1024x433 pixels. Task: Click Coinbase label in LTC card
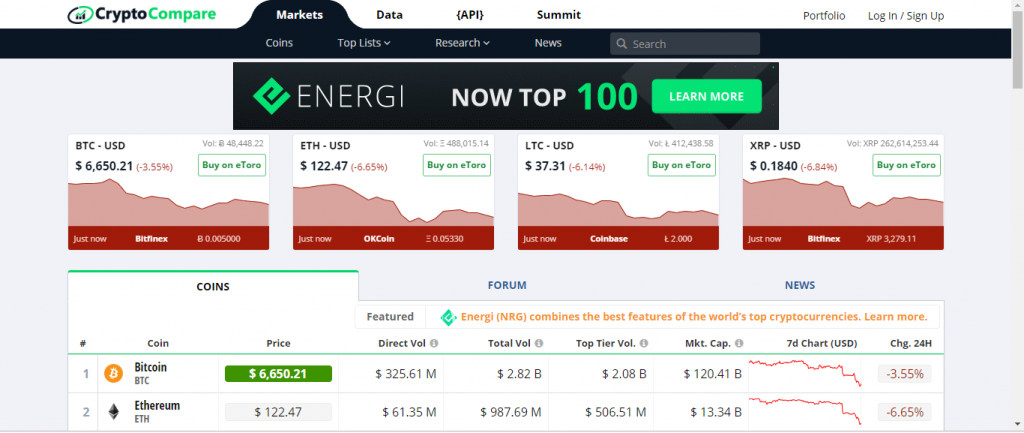tap(609, 238)
